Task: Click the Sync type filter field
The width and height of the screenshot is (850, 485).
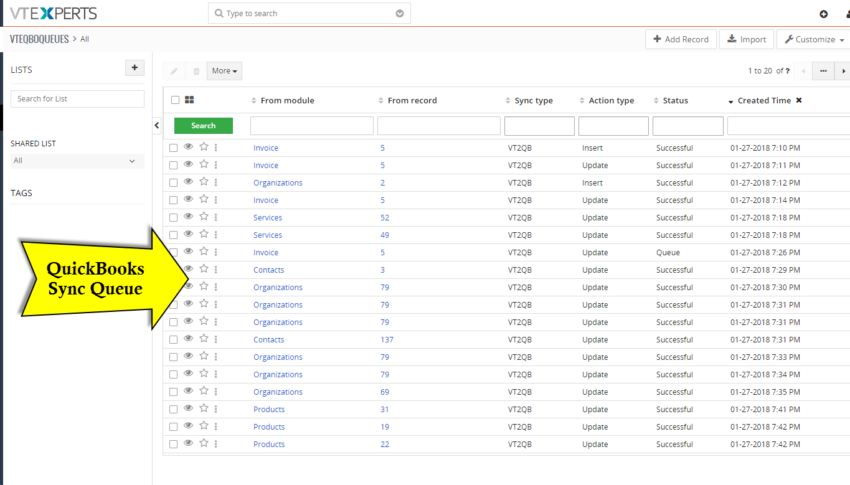Action: [x=539, y=126]
